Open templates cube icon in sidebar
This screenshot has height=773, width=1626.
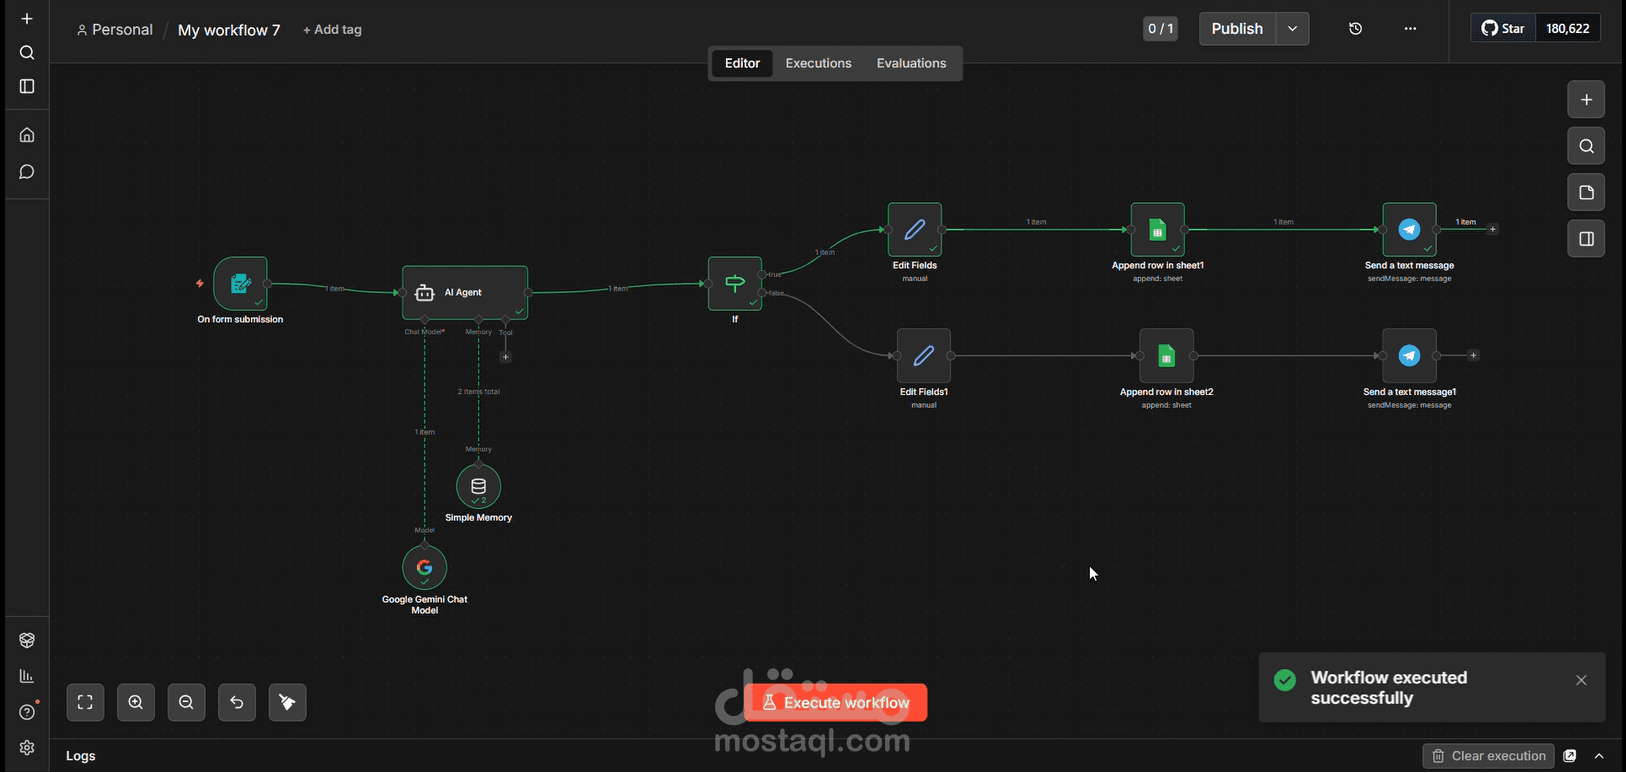tap(27, 640)
